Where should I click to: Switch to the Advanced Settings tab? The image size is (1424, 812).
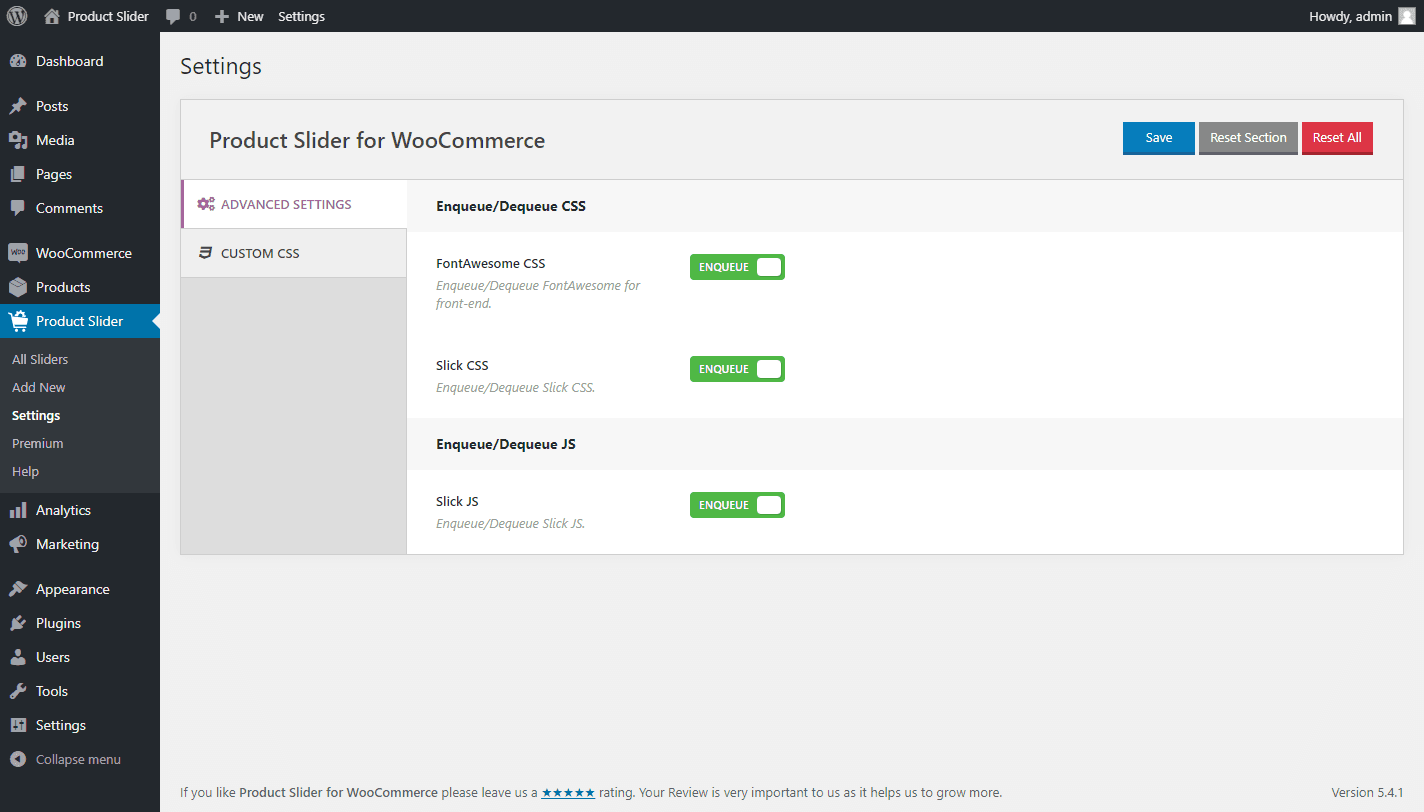click(294, 204)
